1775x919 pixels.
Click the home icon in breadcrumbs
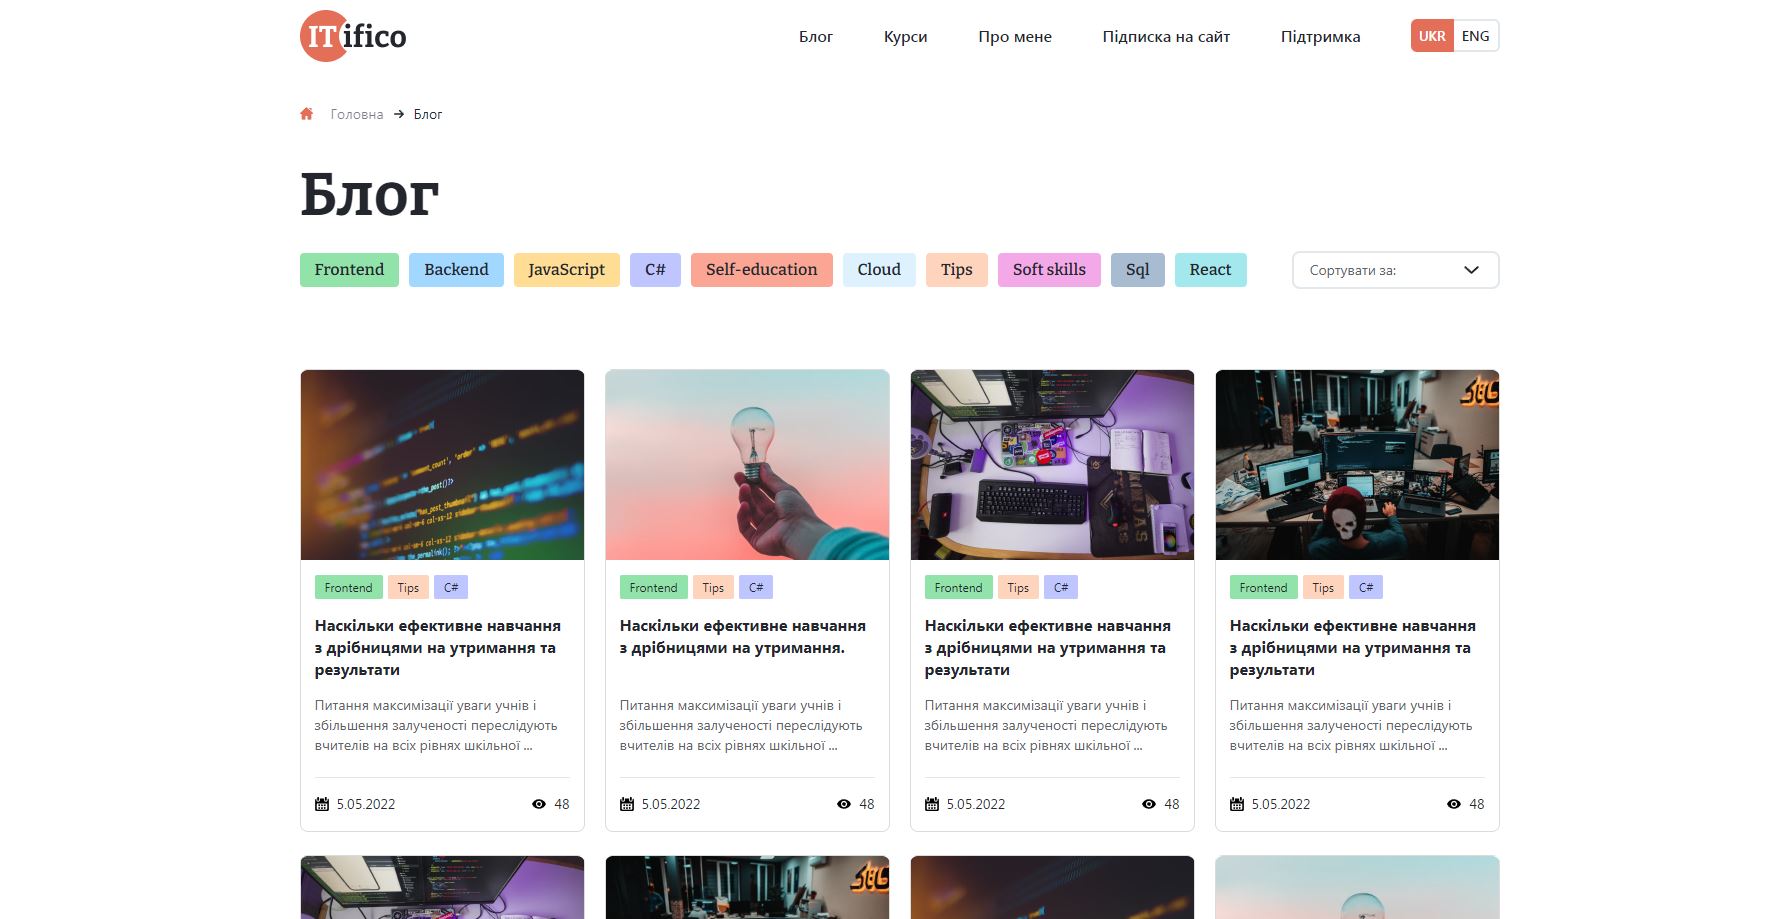point(307,114)
